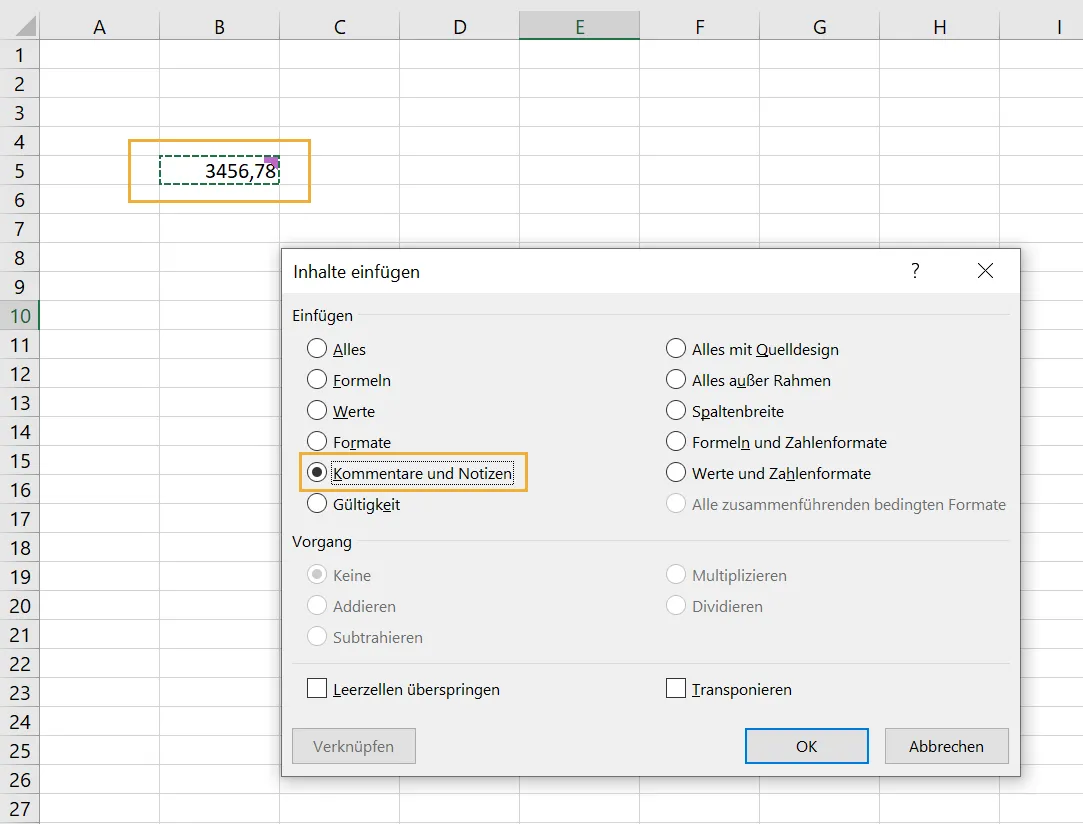Select Alles mit Quelldesign
This screenshot has height=824, width=1083.
[x=676, y=349]
